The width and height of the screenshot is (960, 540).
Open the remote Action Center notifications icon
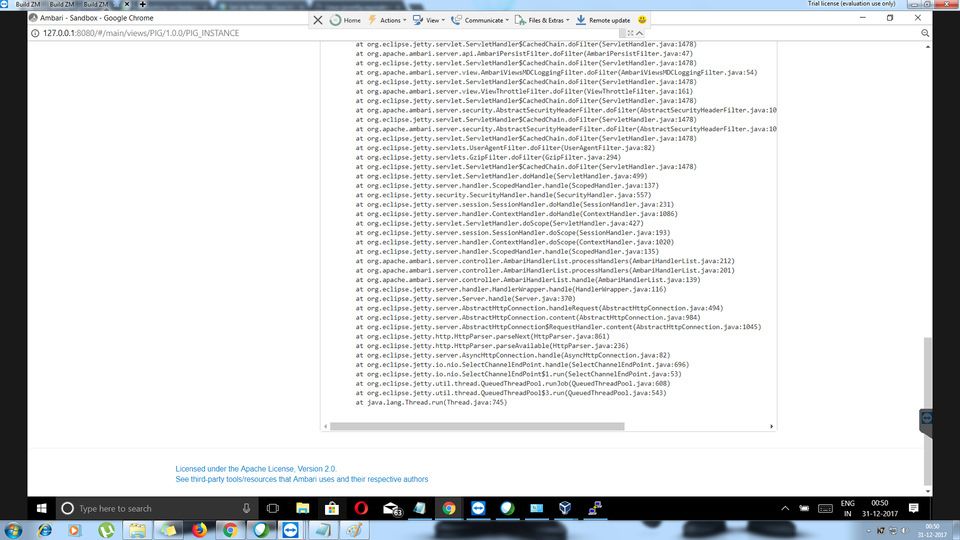pyautogui.click(x=913, y=508)
